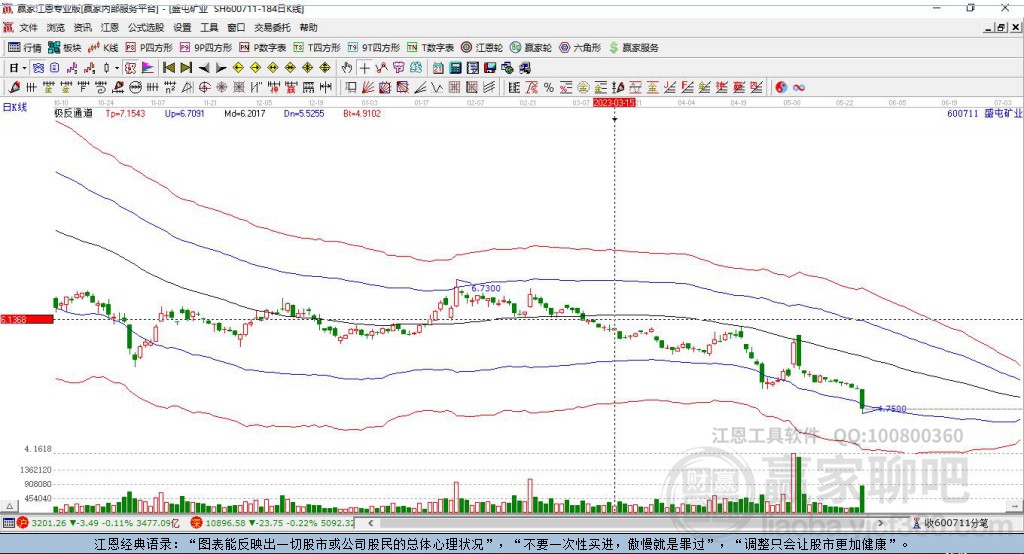Select the hand pan tool

[x=347, y=68]
